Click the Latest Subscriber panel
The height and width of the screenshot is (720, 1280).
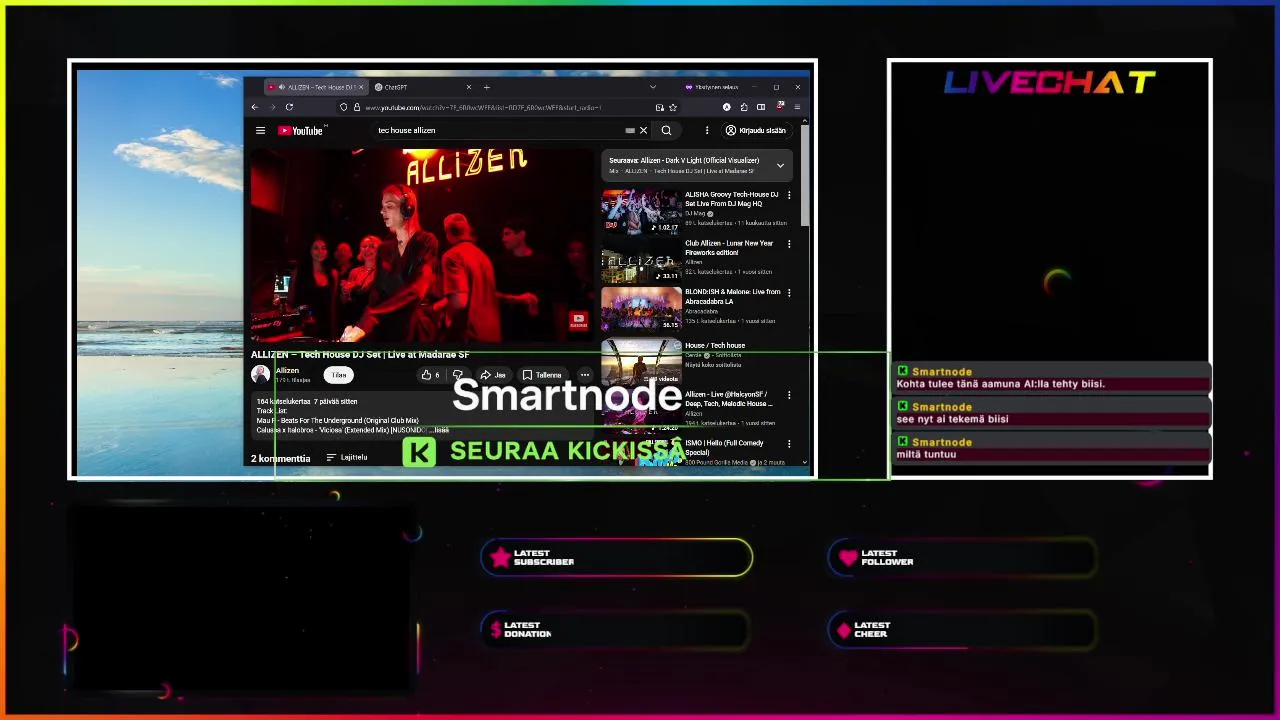pos(616,558)
